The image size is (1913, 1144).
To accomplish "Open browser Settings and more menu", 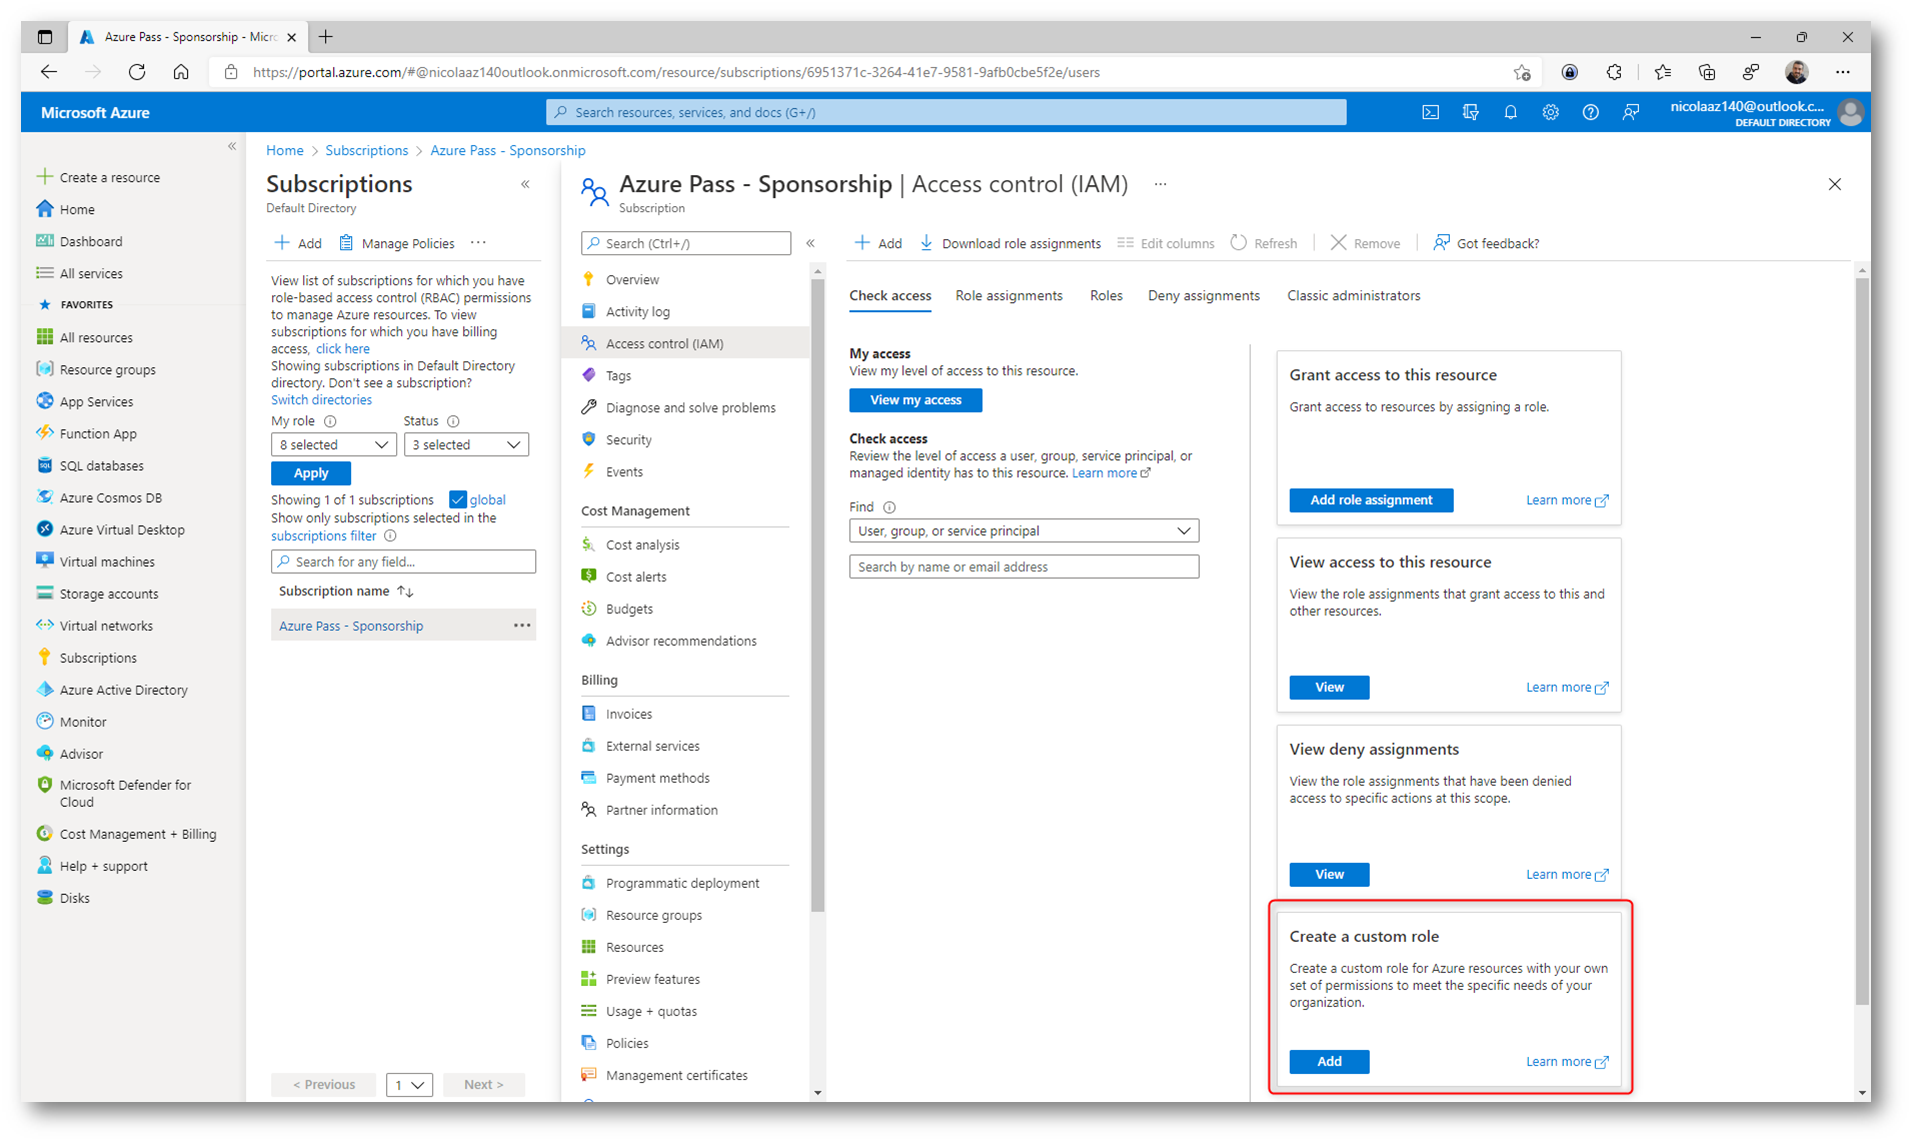I will coord(1843,72).
